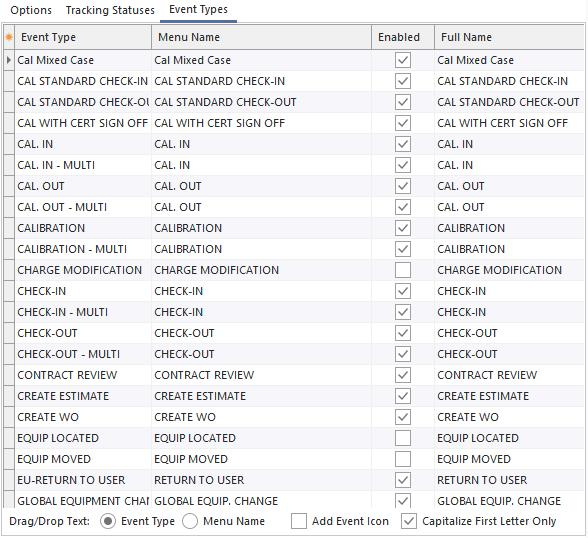
Task: Select the CAL. OUT - MULTI event type cell
Action: (83, 207)
